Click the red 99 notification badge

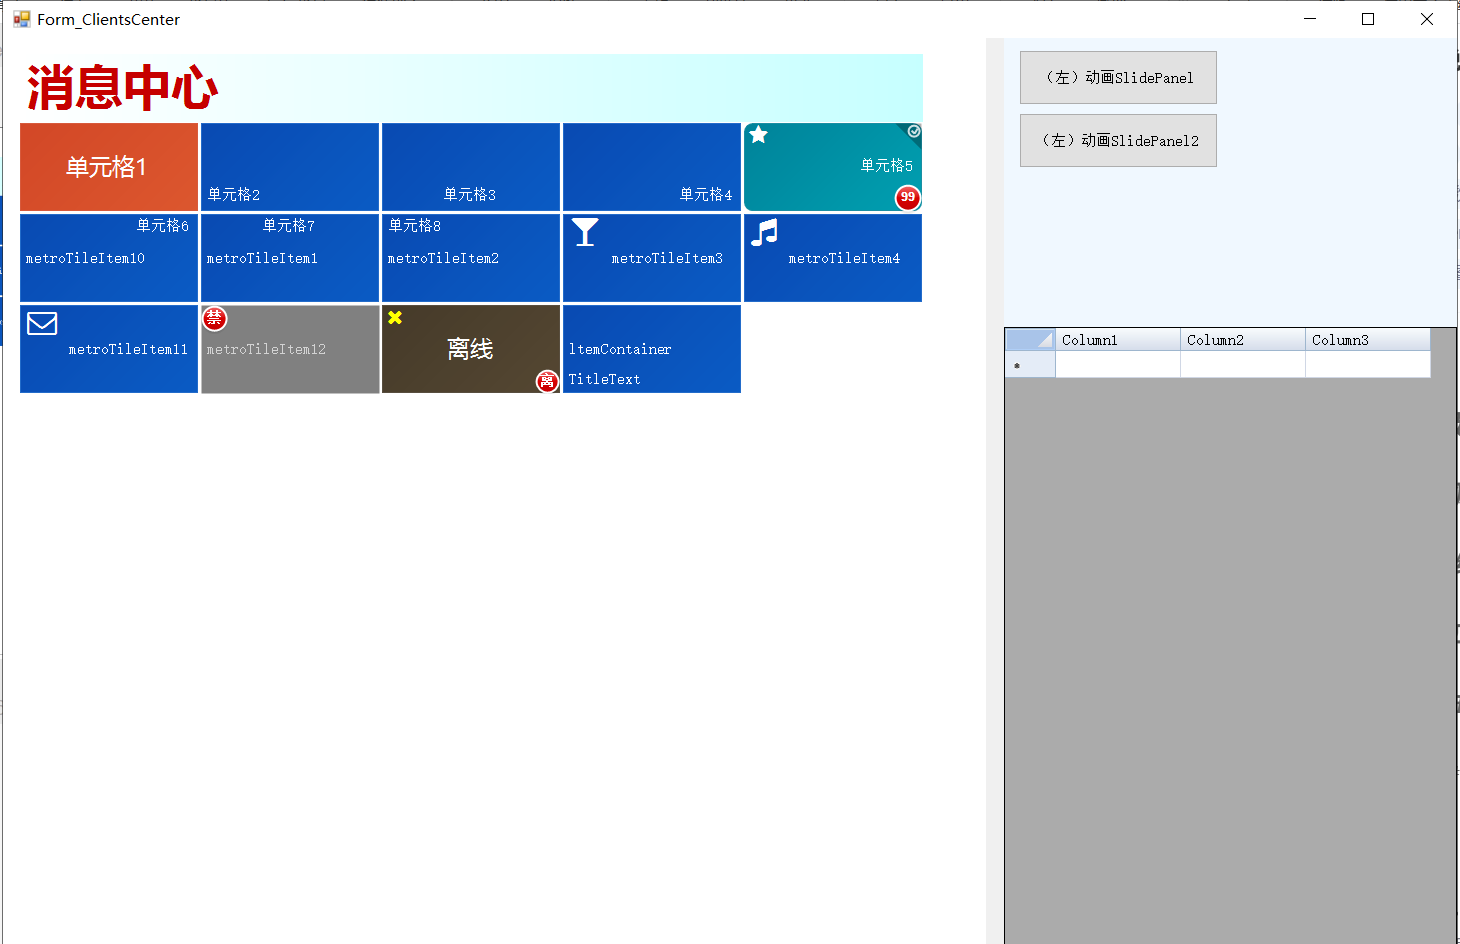coord(907,198)
